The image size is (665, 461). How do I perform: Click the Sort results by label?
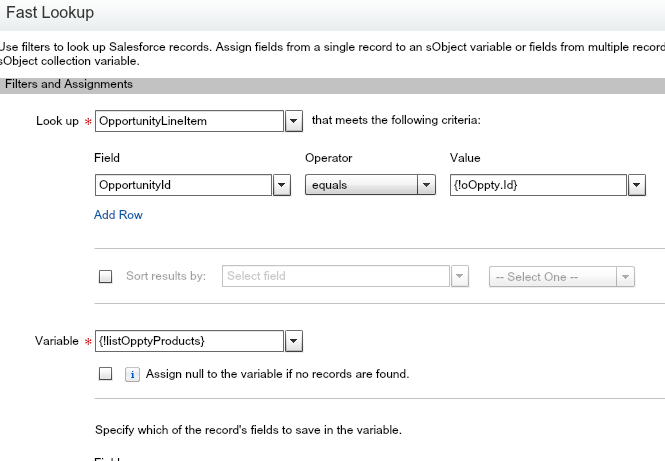(166, 277)
